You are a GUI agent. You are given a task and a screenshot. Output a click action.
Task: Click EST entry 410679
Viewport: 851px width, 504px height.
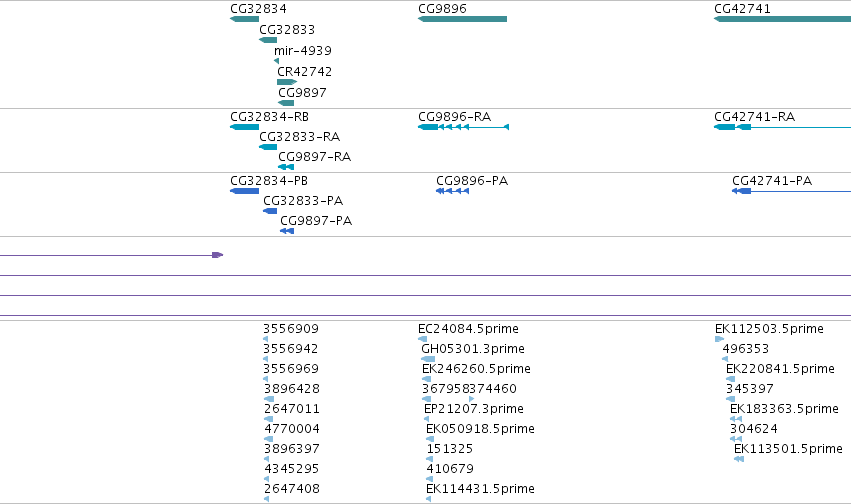450,469
